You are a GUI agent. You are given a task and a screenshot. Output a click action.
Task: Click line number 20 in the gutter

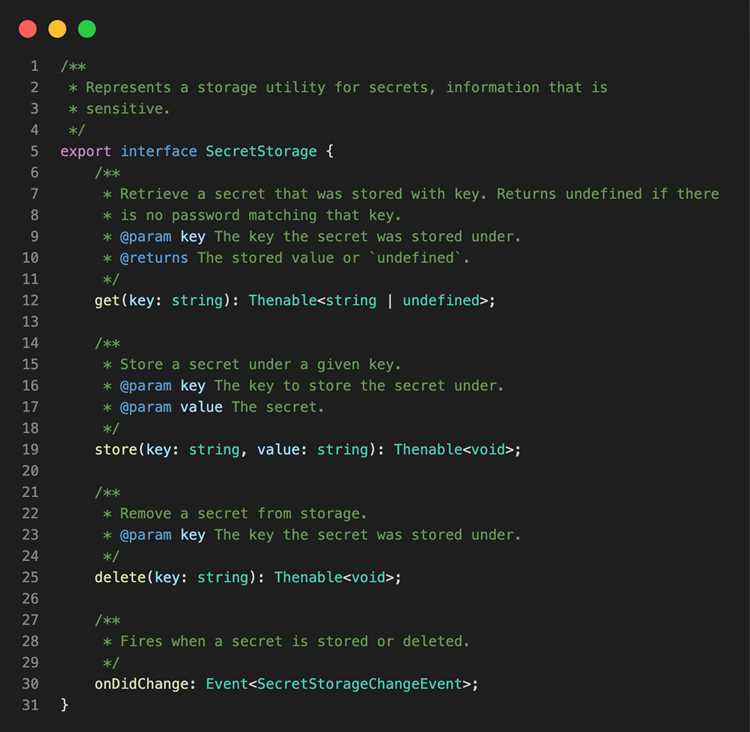click(x=30, y=471)
